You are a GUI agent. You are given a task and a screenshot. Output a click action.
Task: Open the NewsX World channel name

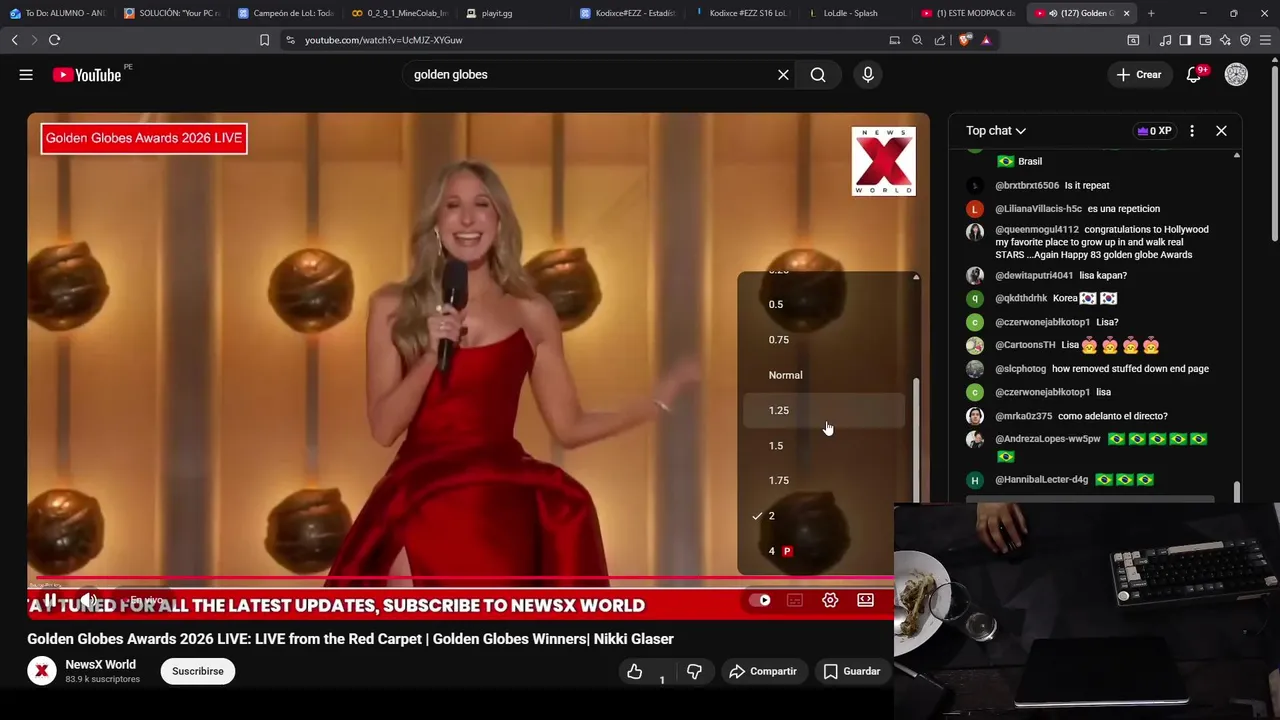(100, 664)
